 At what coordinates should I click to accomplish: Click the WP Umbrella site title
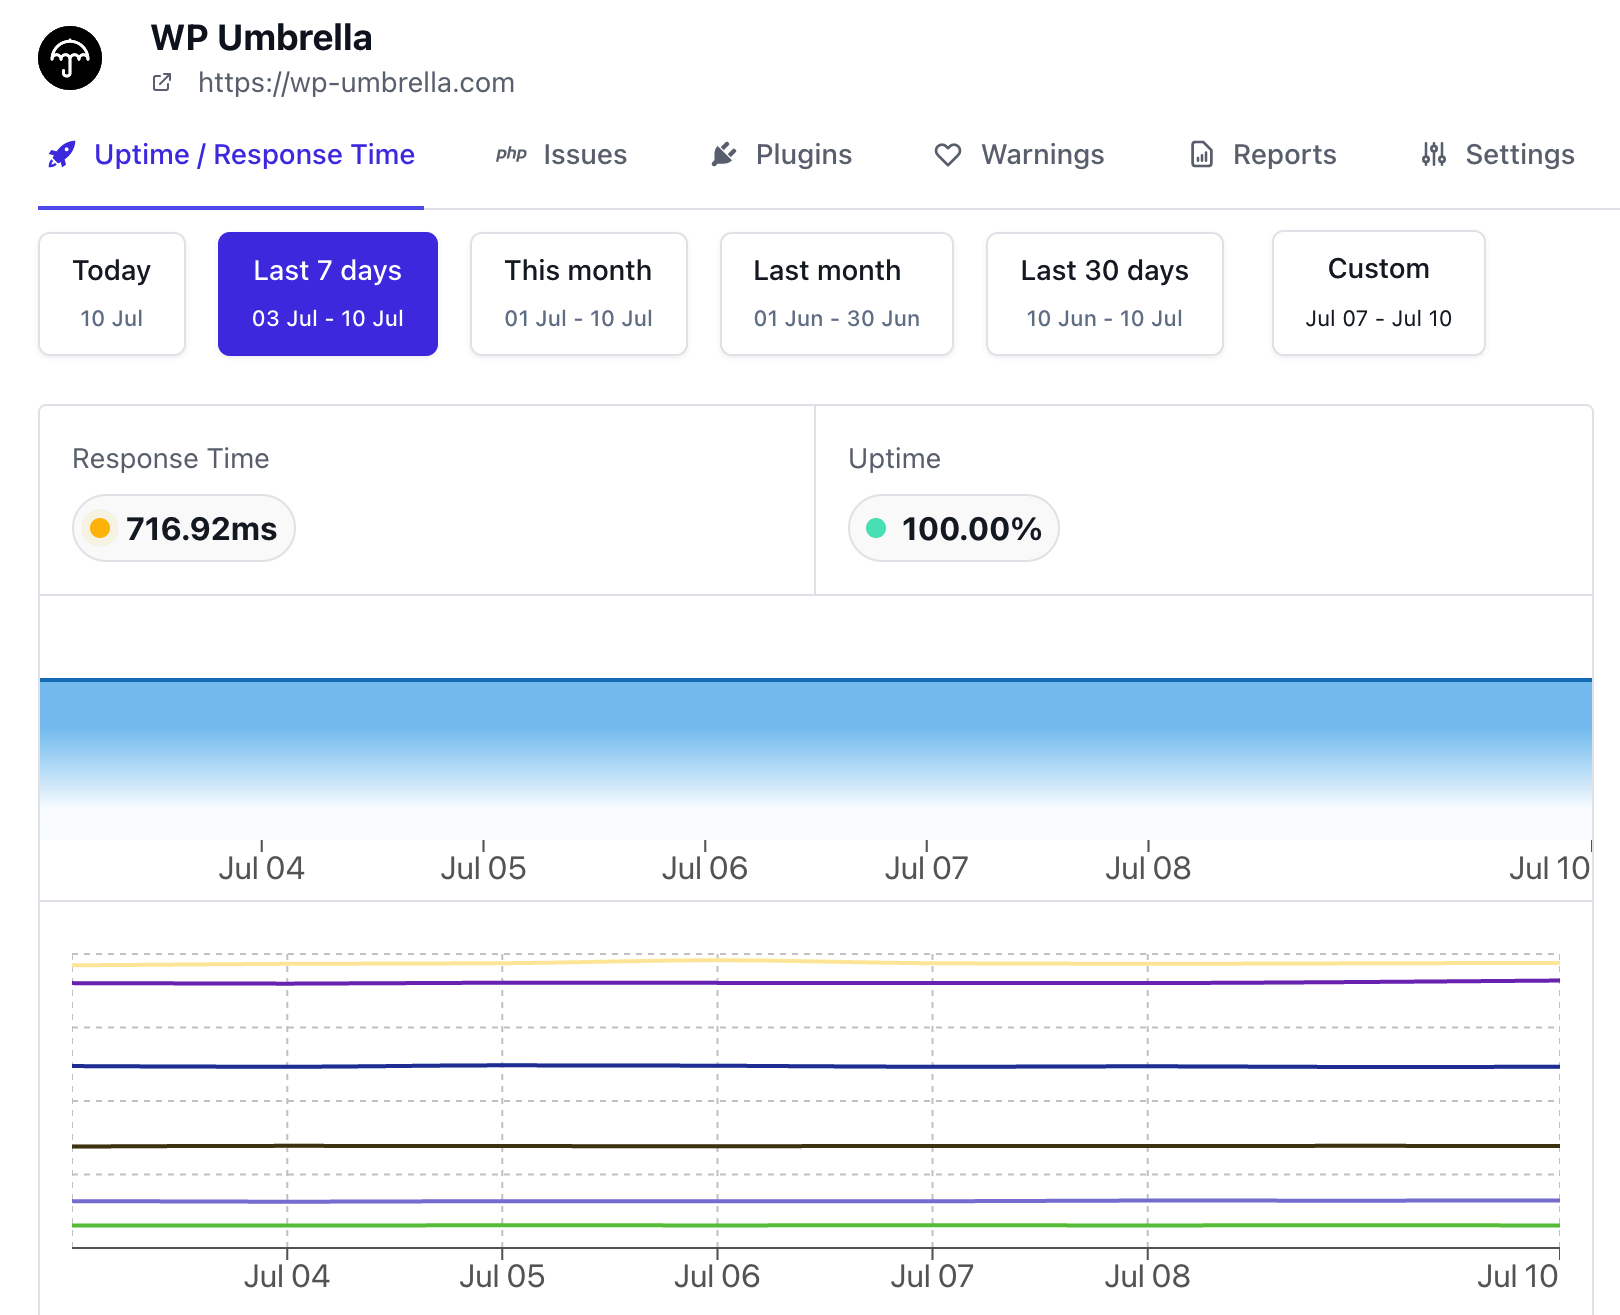[262, 38]
